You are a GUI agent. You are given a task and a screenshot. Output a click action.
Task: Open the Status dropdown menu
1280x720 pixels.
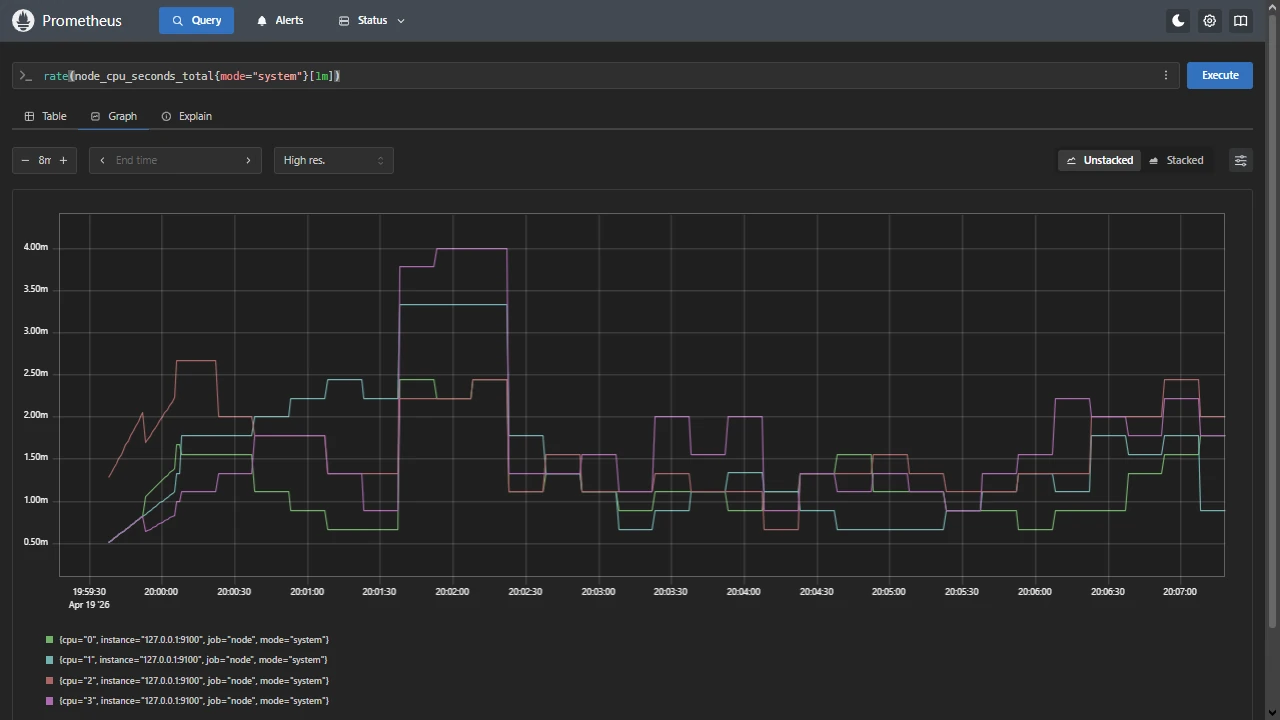click(x=371, y=20)
